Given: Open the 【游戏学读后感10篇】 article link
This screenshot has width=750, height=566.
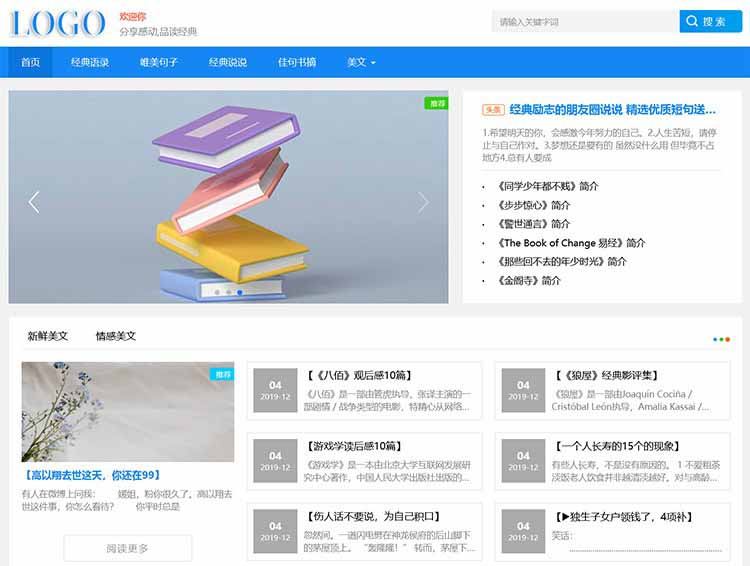Looking at the screenshot, I should 357,446.
